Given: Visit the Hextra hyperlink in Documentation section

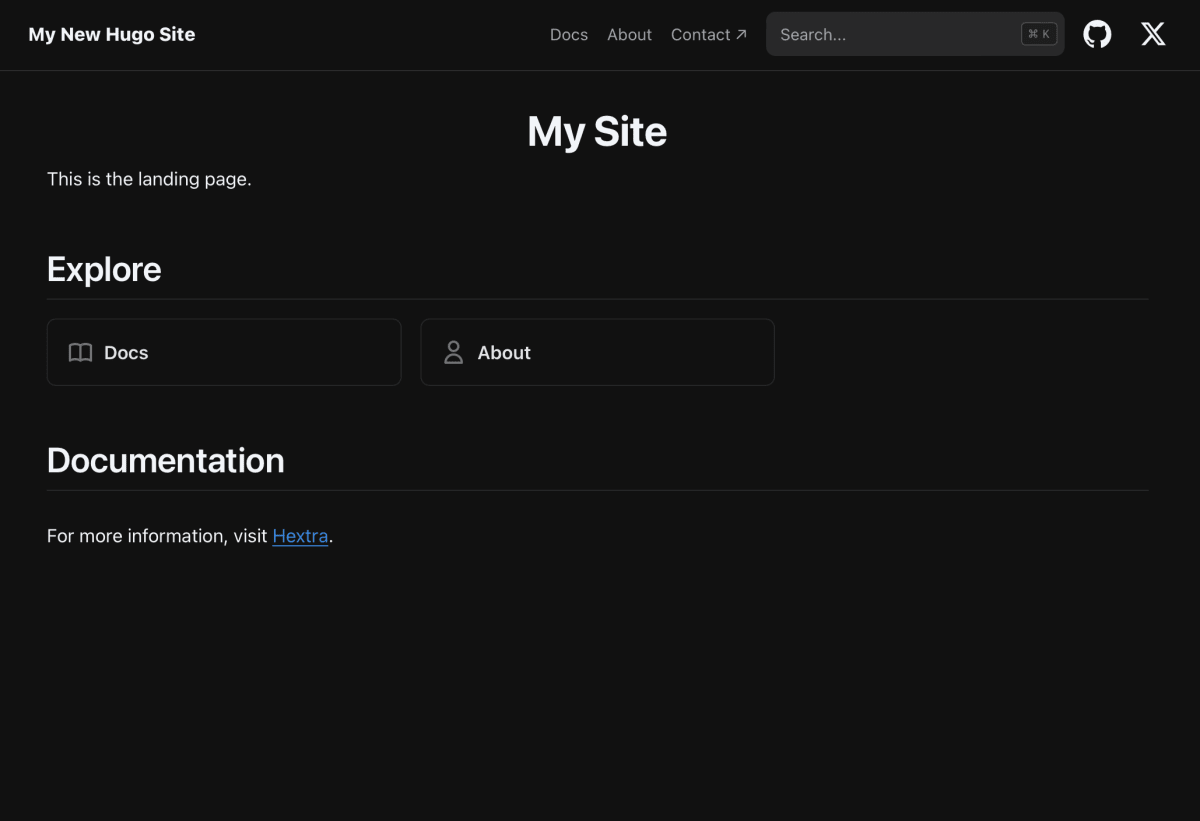Looking at the screenshot, I should (x=300, y=536).
